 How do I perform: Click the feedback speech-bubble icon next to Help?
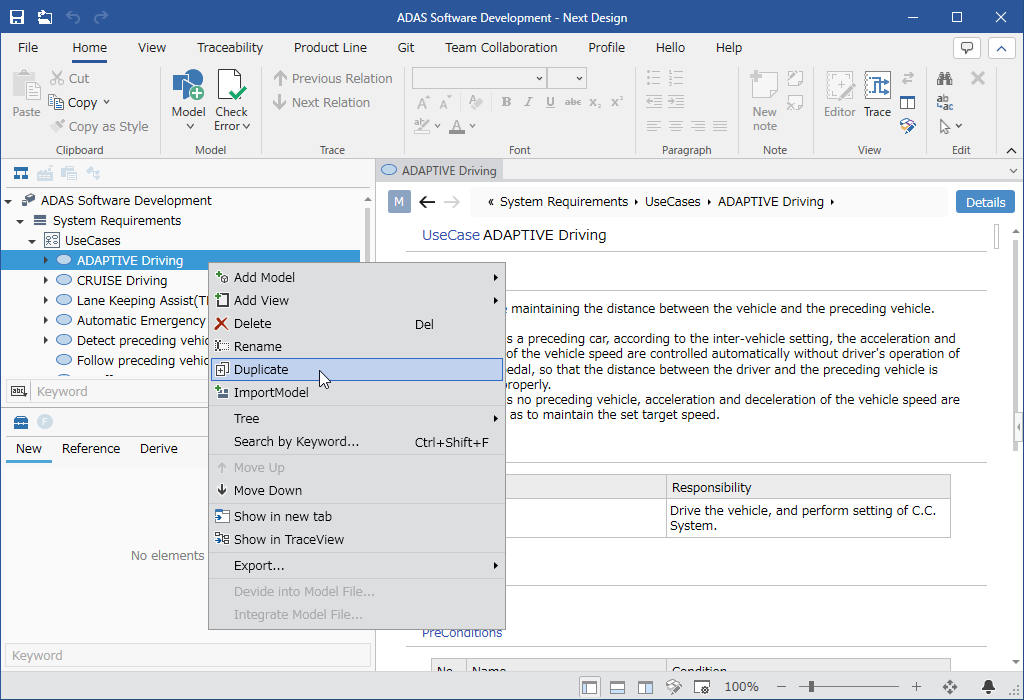(967, 48)
